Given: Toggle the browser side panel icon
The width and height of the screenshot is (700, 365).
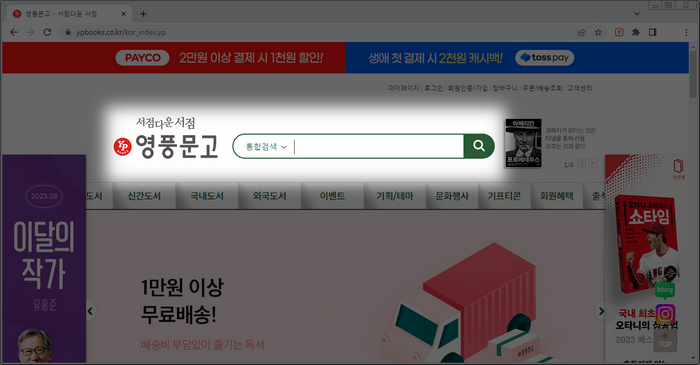Looking at the screenshot, I should [653, 32].
